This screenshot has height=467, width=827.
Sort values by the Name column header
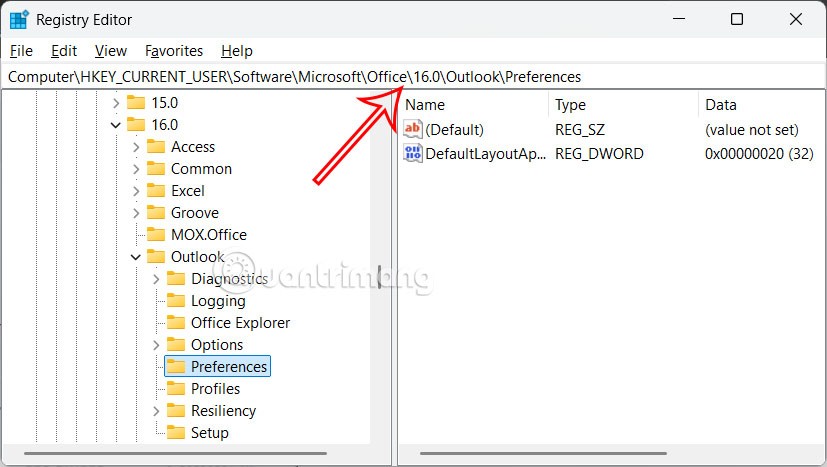[473, 104]
